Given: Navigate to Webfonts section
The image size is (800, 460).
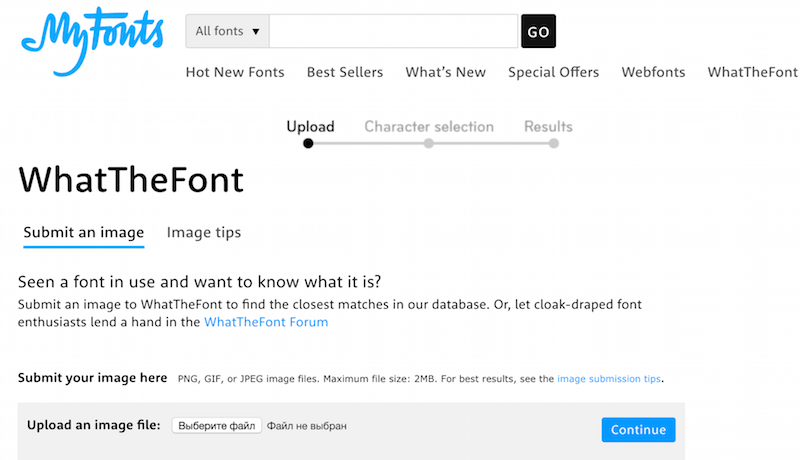Looking at the screenshot, I should coord(654,72).
